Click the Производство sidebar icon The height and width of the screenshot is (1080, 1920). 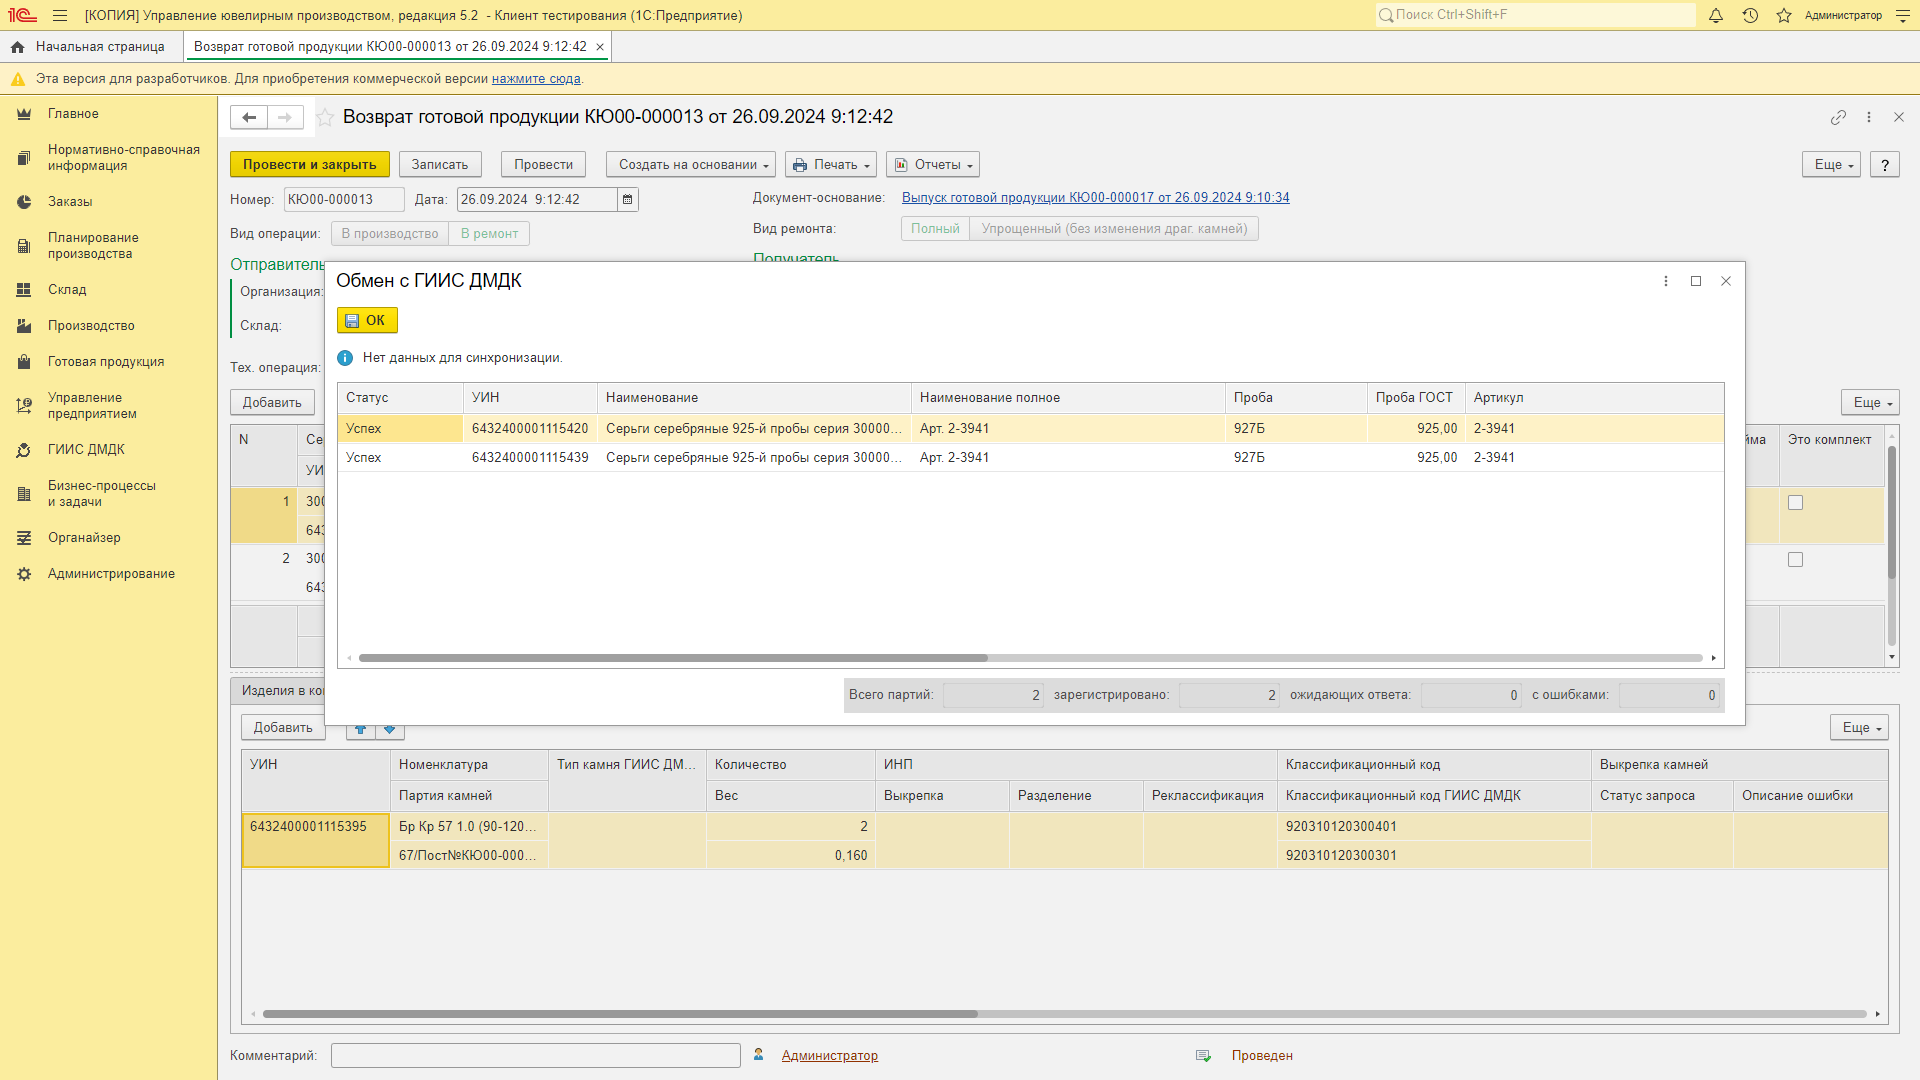pos(24,326)
